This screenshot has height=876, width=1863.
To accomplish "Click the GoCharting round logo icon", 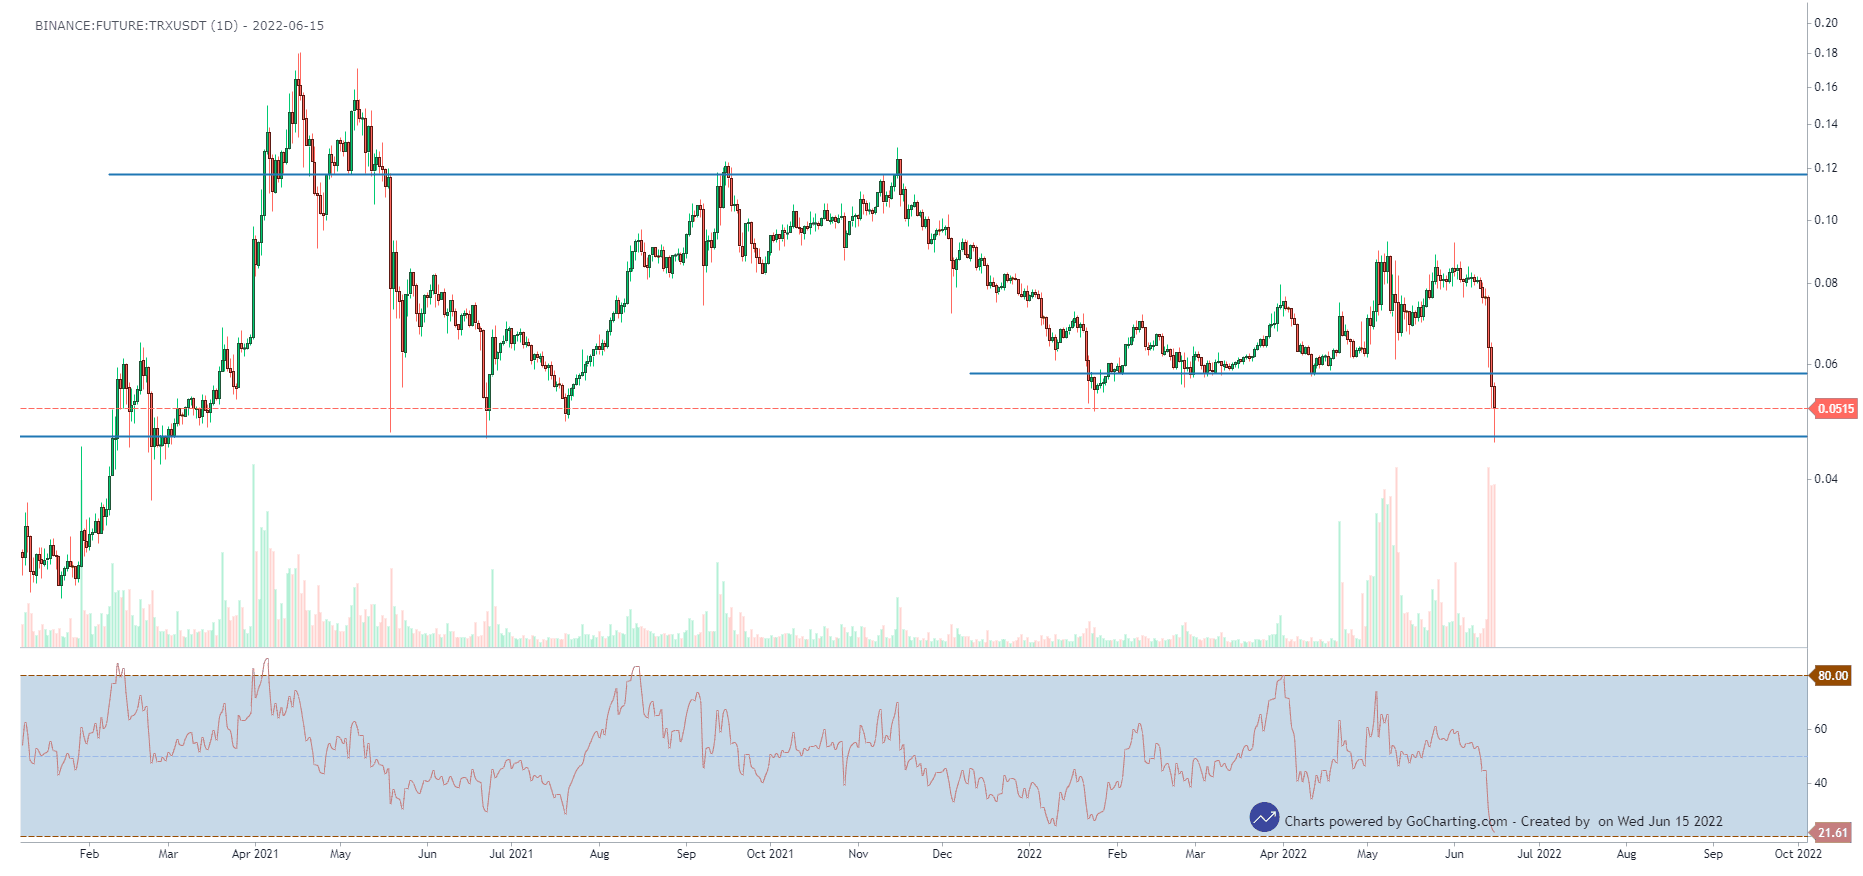I will [1264, 817].
